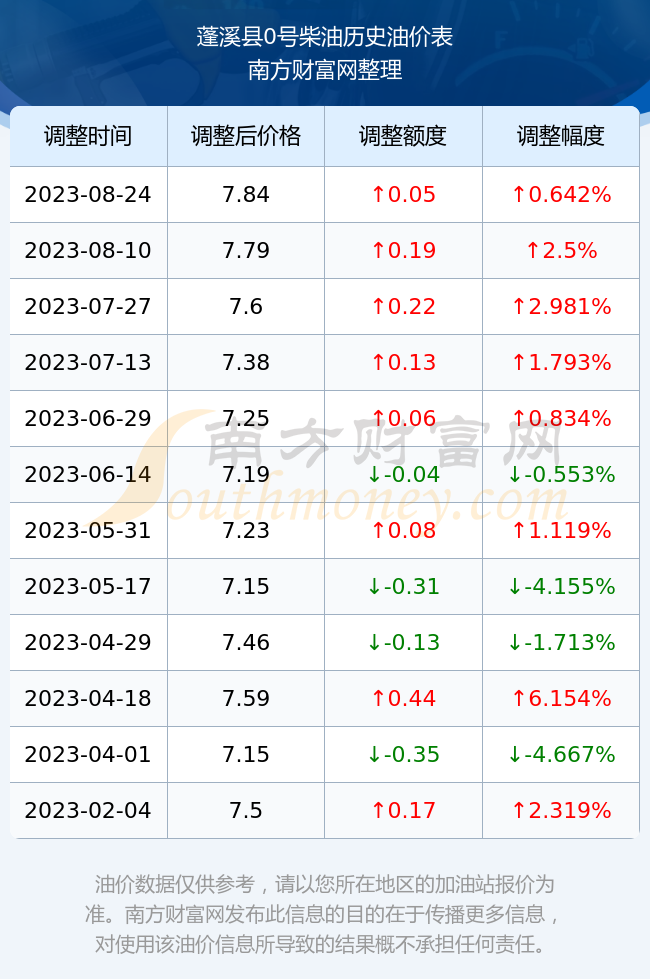Click the up arrow next to 2.5%

click(x=532, y=251)
